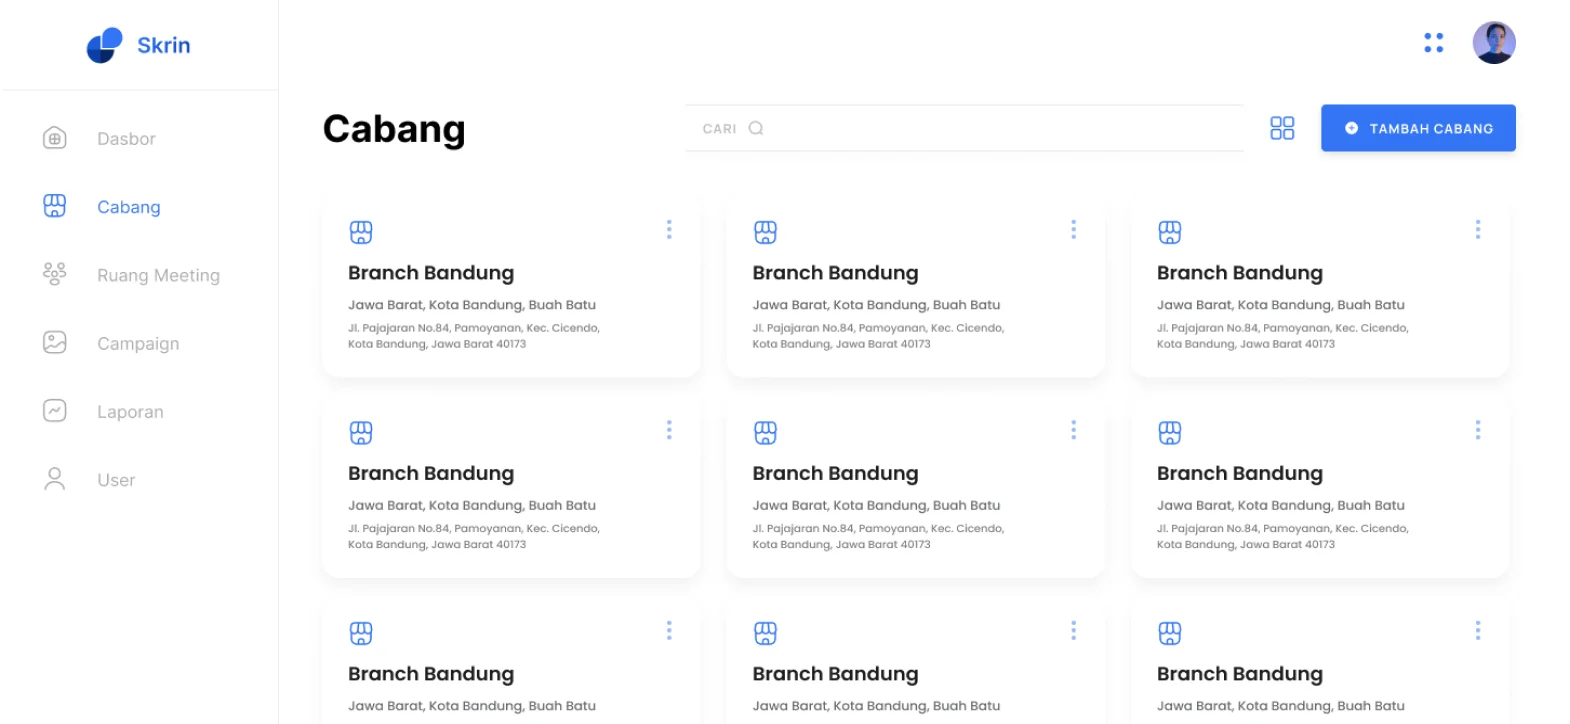Expand three-dot menu on top-right branch card
The width and height of the screenshot is (1570, 724).
pos(1477,230)
